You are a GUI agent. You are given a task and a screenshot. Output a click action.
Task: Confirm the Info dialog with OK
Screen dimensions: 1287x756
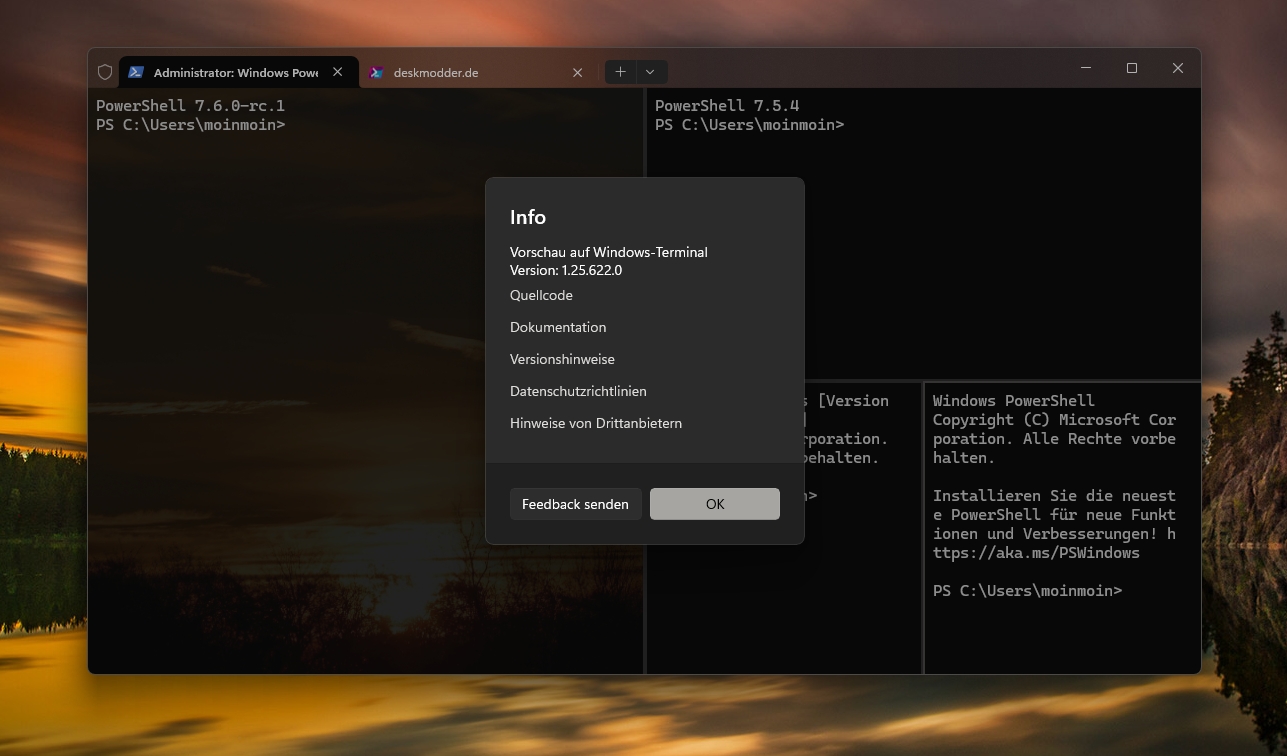point(714,504)
